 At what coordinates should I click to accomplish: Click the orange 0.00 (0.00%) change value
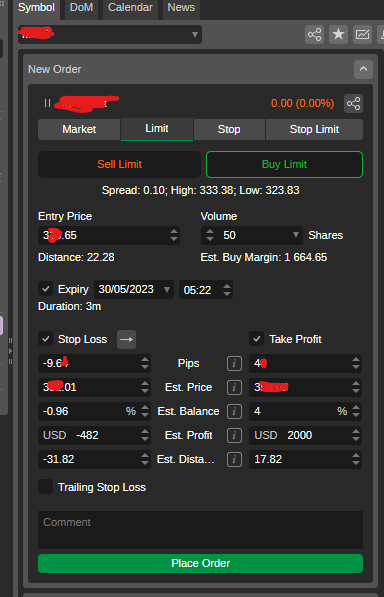pos(303,104)
